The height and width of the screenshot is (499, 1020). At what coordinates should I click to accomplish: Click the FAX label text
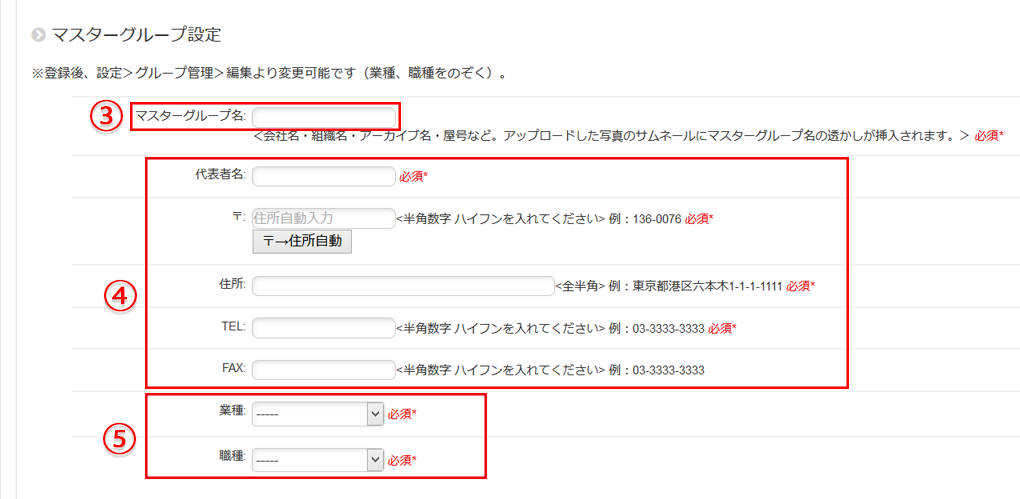[x=234, y=368]
